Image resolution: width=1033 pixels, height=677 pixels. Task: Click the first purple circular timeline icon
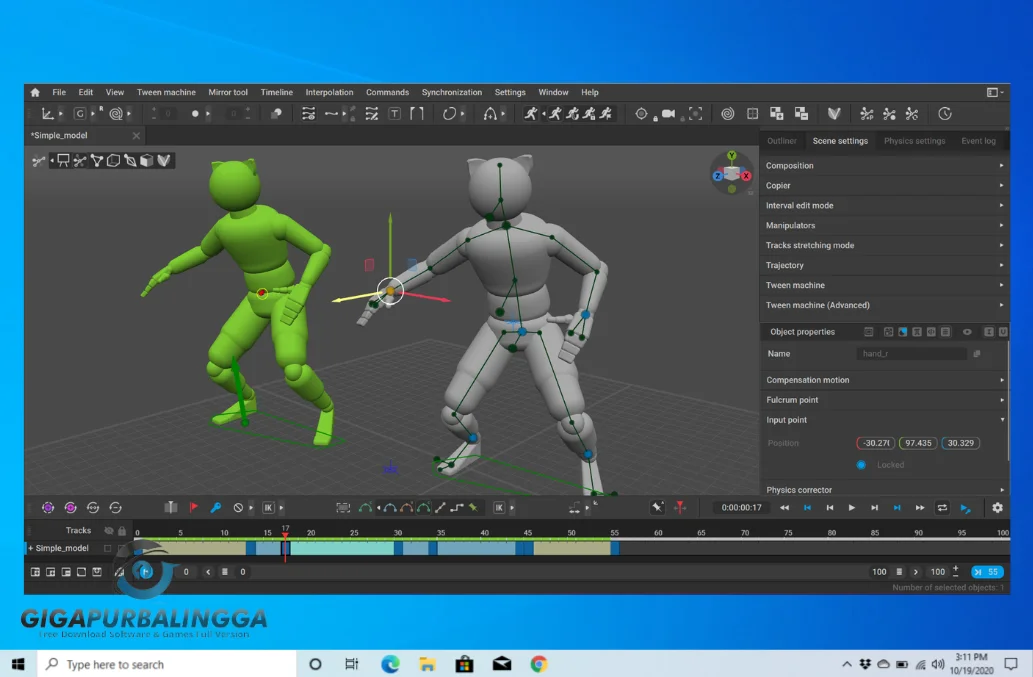coord(48,507)
